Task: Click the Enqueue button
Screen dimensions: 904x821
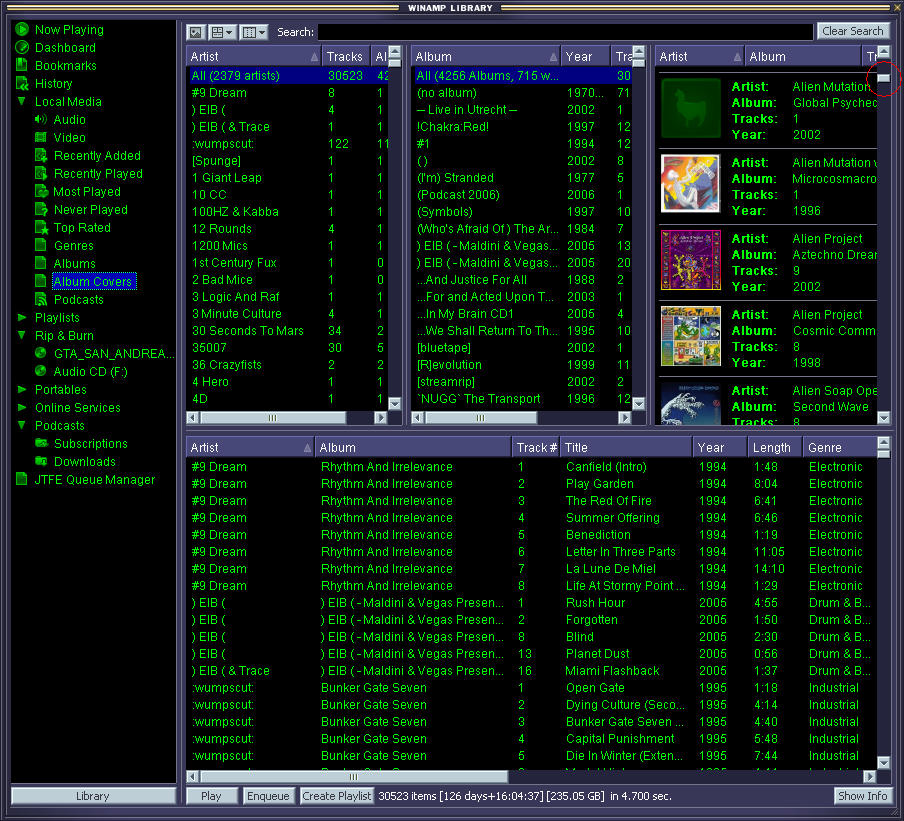Action: tap(268, 796)
